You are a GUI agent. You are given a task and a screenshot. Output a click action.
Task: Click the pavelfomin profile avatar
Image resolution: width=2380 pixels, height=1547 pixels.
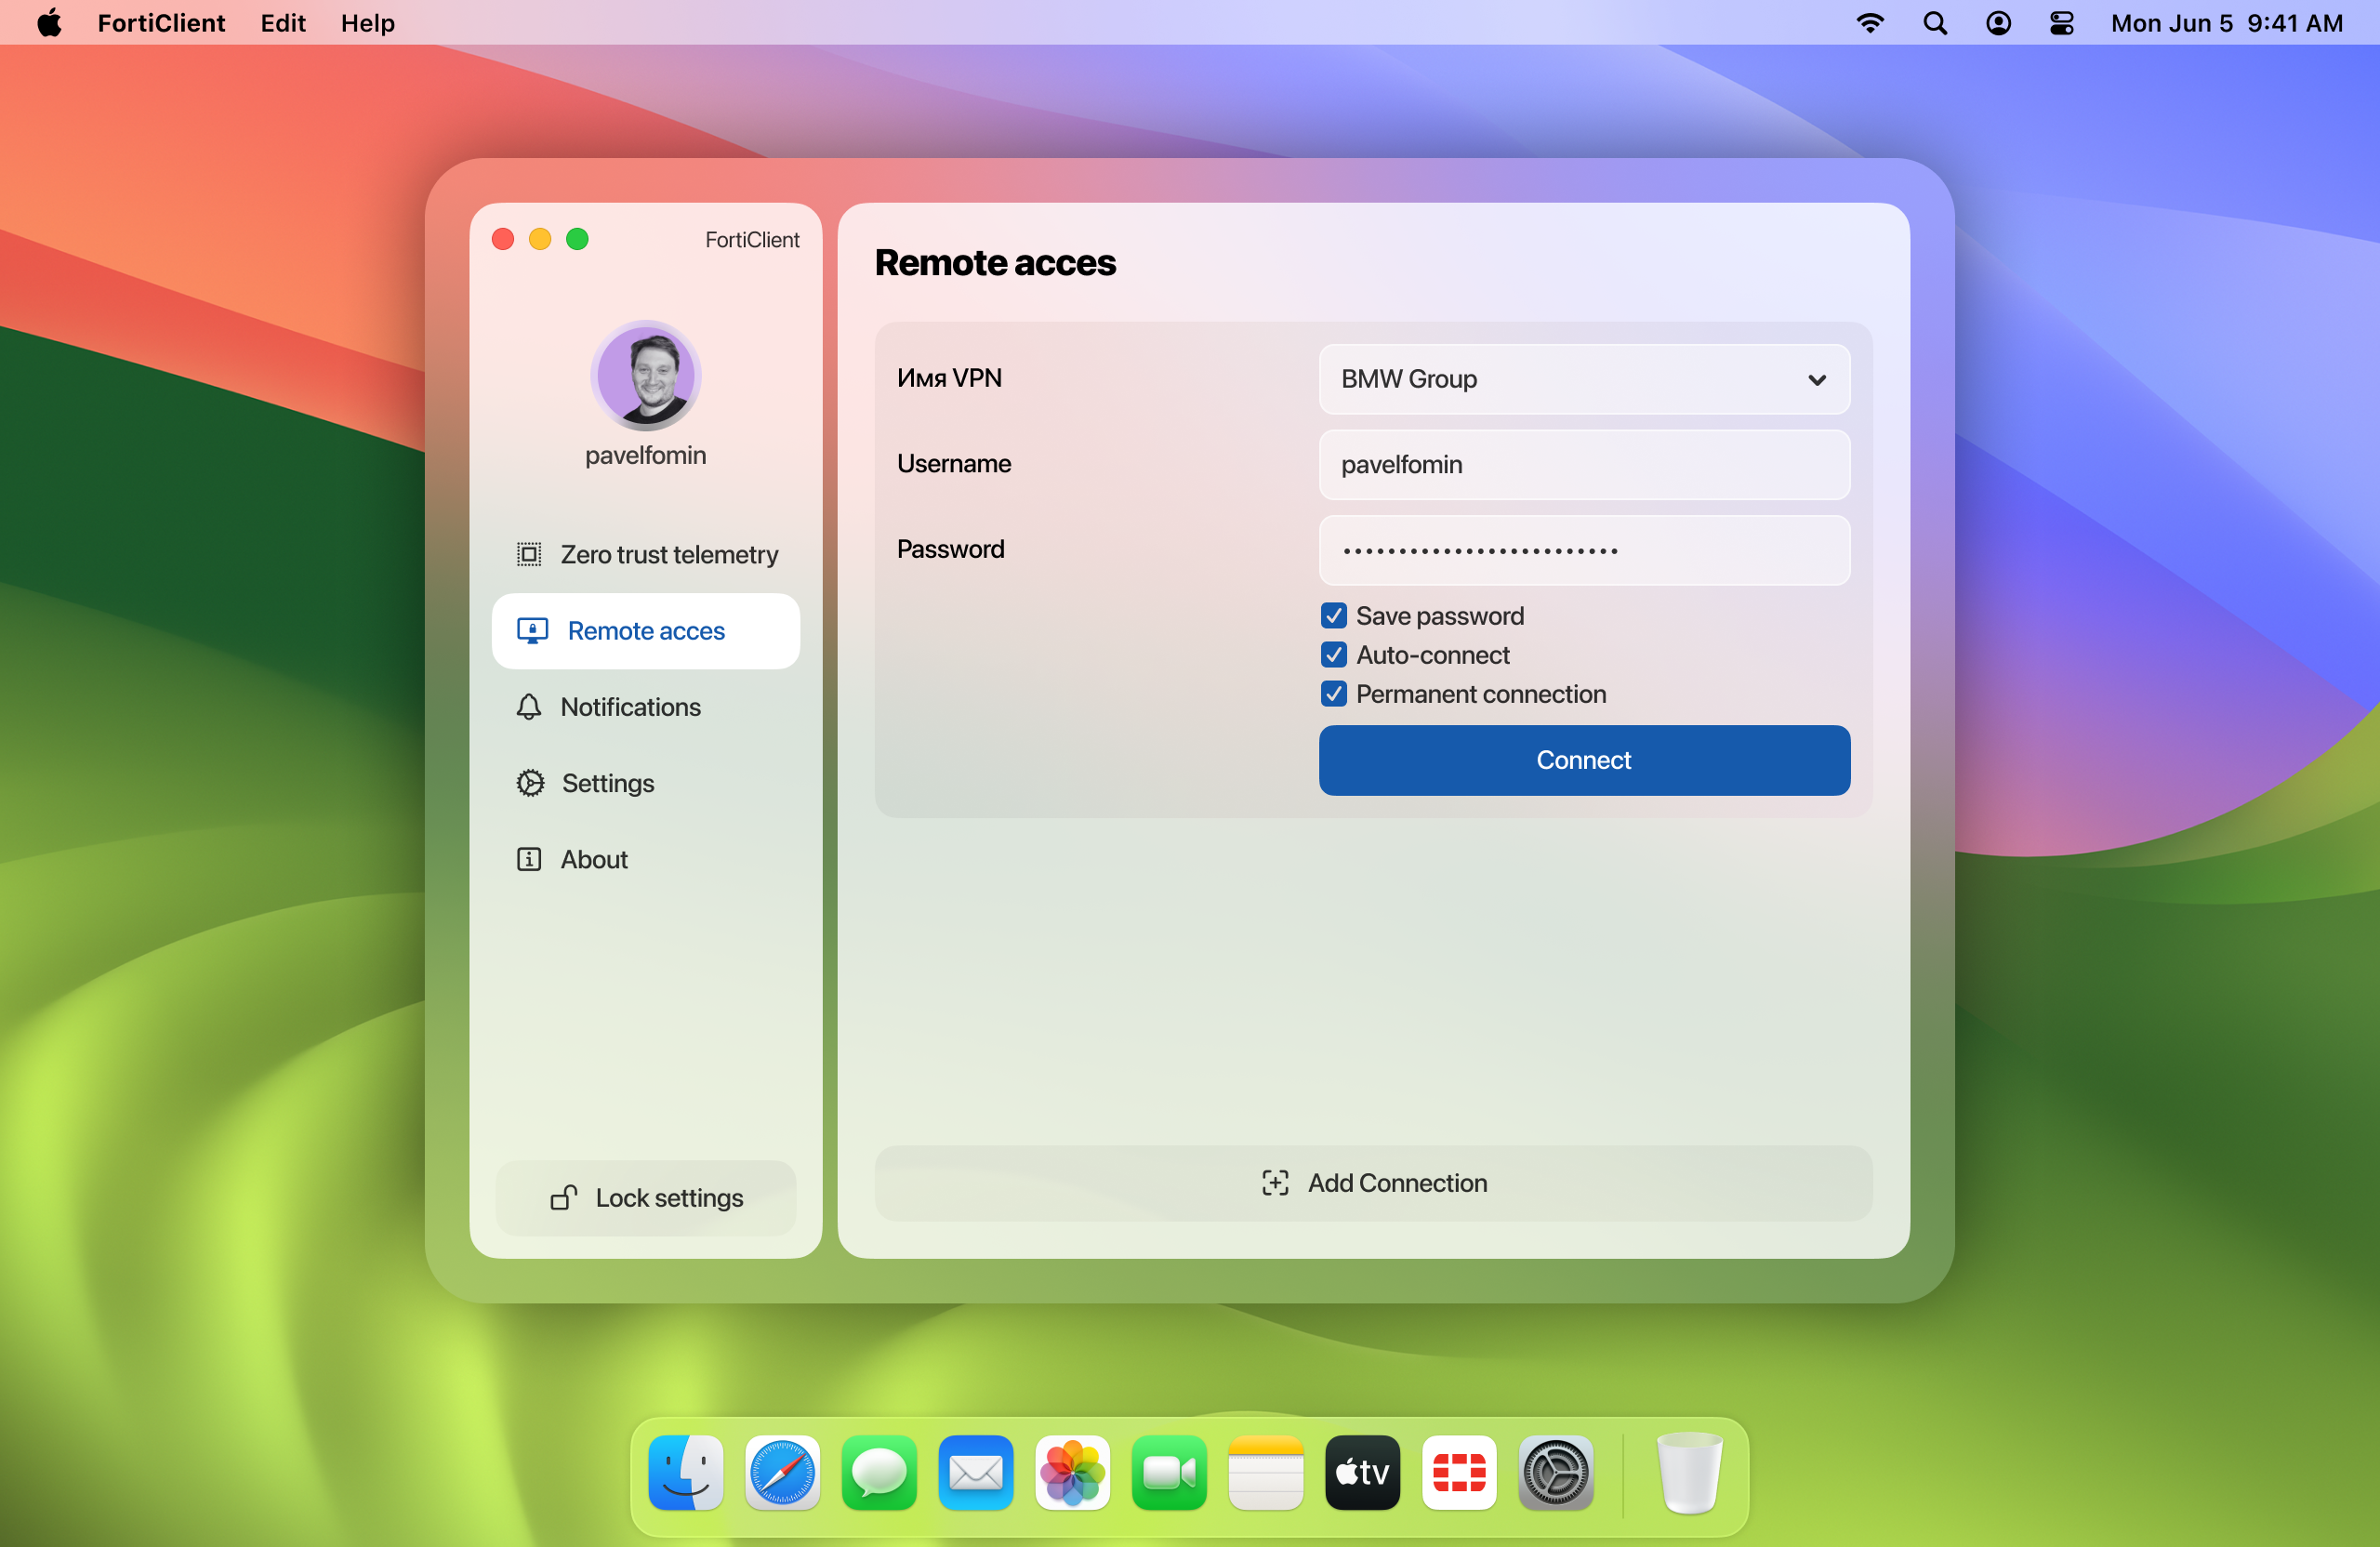tap(645, 376)
